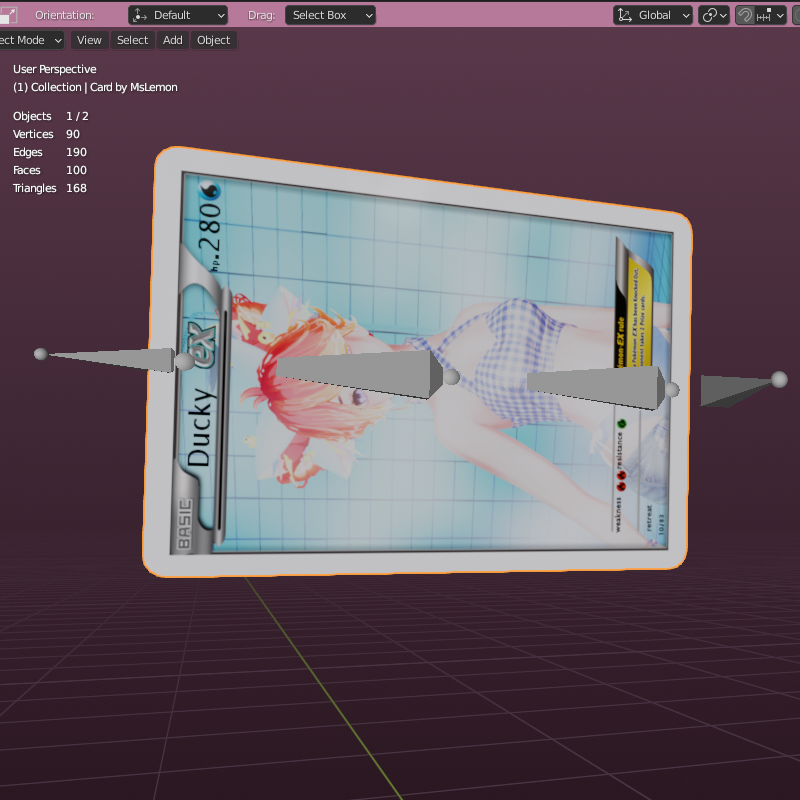The width and height of the screenshot is (800, 800).
Task: Click the 'Faces 100' statistics line
Action: (x=50, y=170)
